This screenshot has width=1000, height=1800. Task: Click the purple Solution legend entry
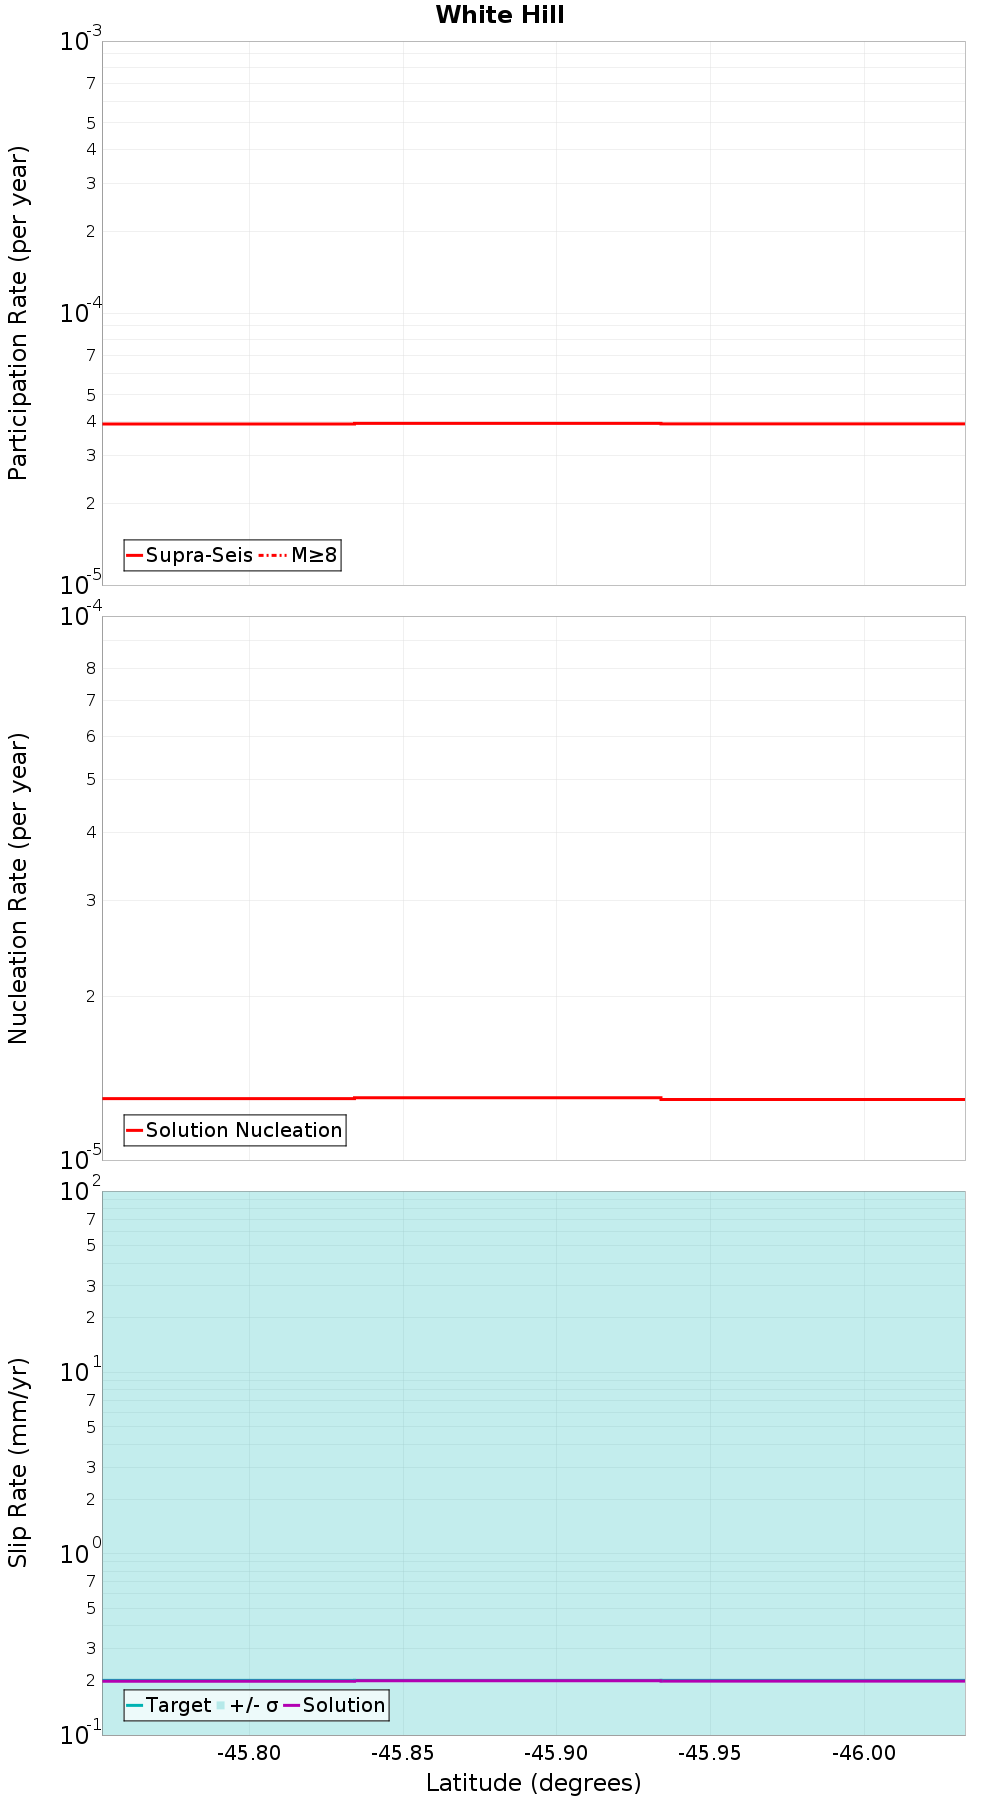pos(335,1705)
